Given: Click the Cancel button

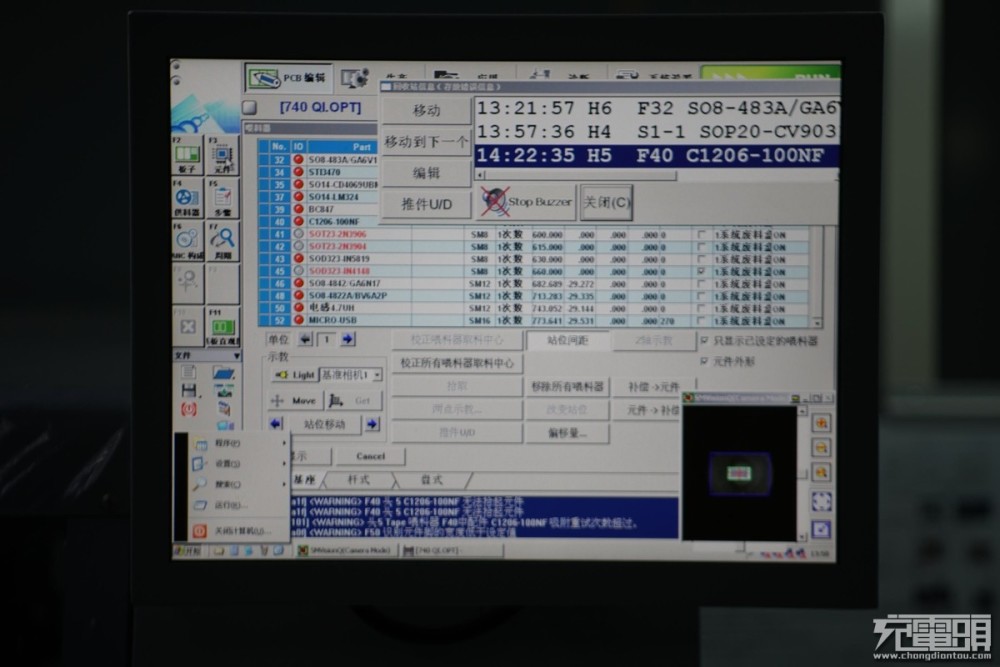Looking at the screenshot, I should point(371,456).
